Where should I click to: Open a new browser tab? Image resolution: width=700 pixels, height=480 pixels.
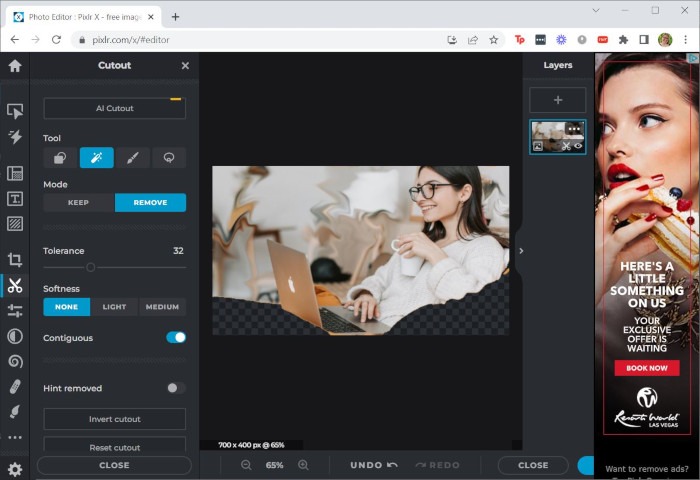[175, 17]
